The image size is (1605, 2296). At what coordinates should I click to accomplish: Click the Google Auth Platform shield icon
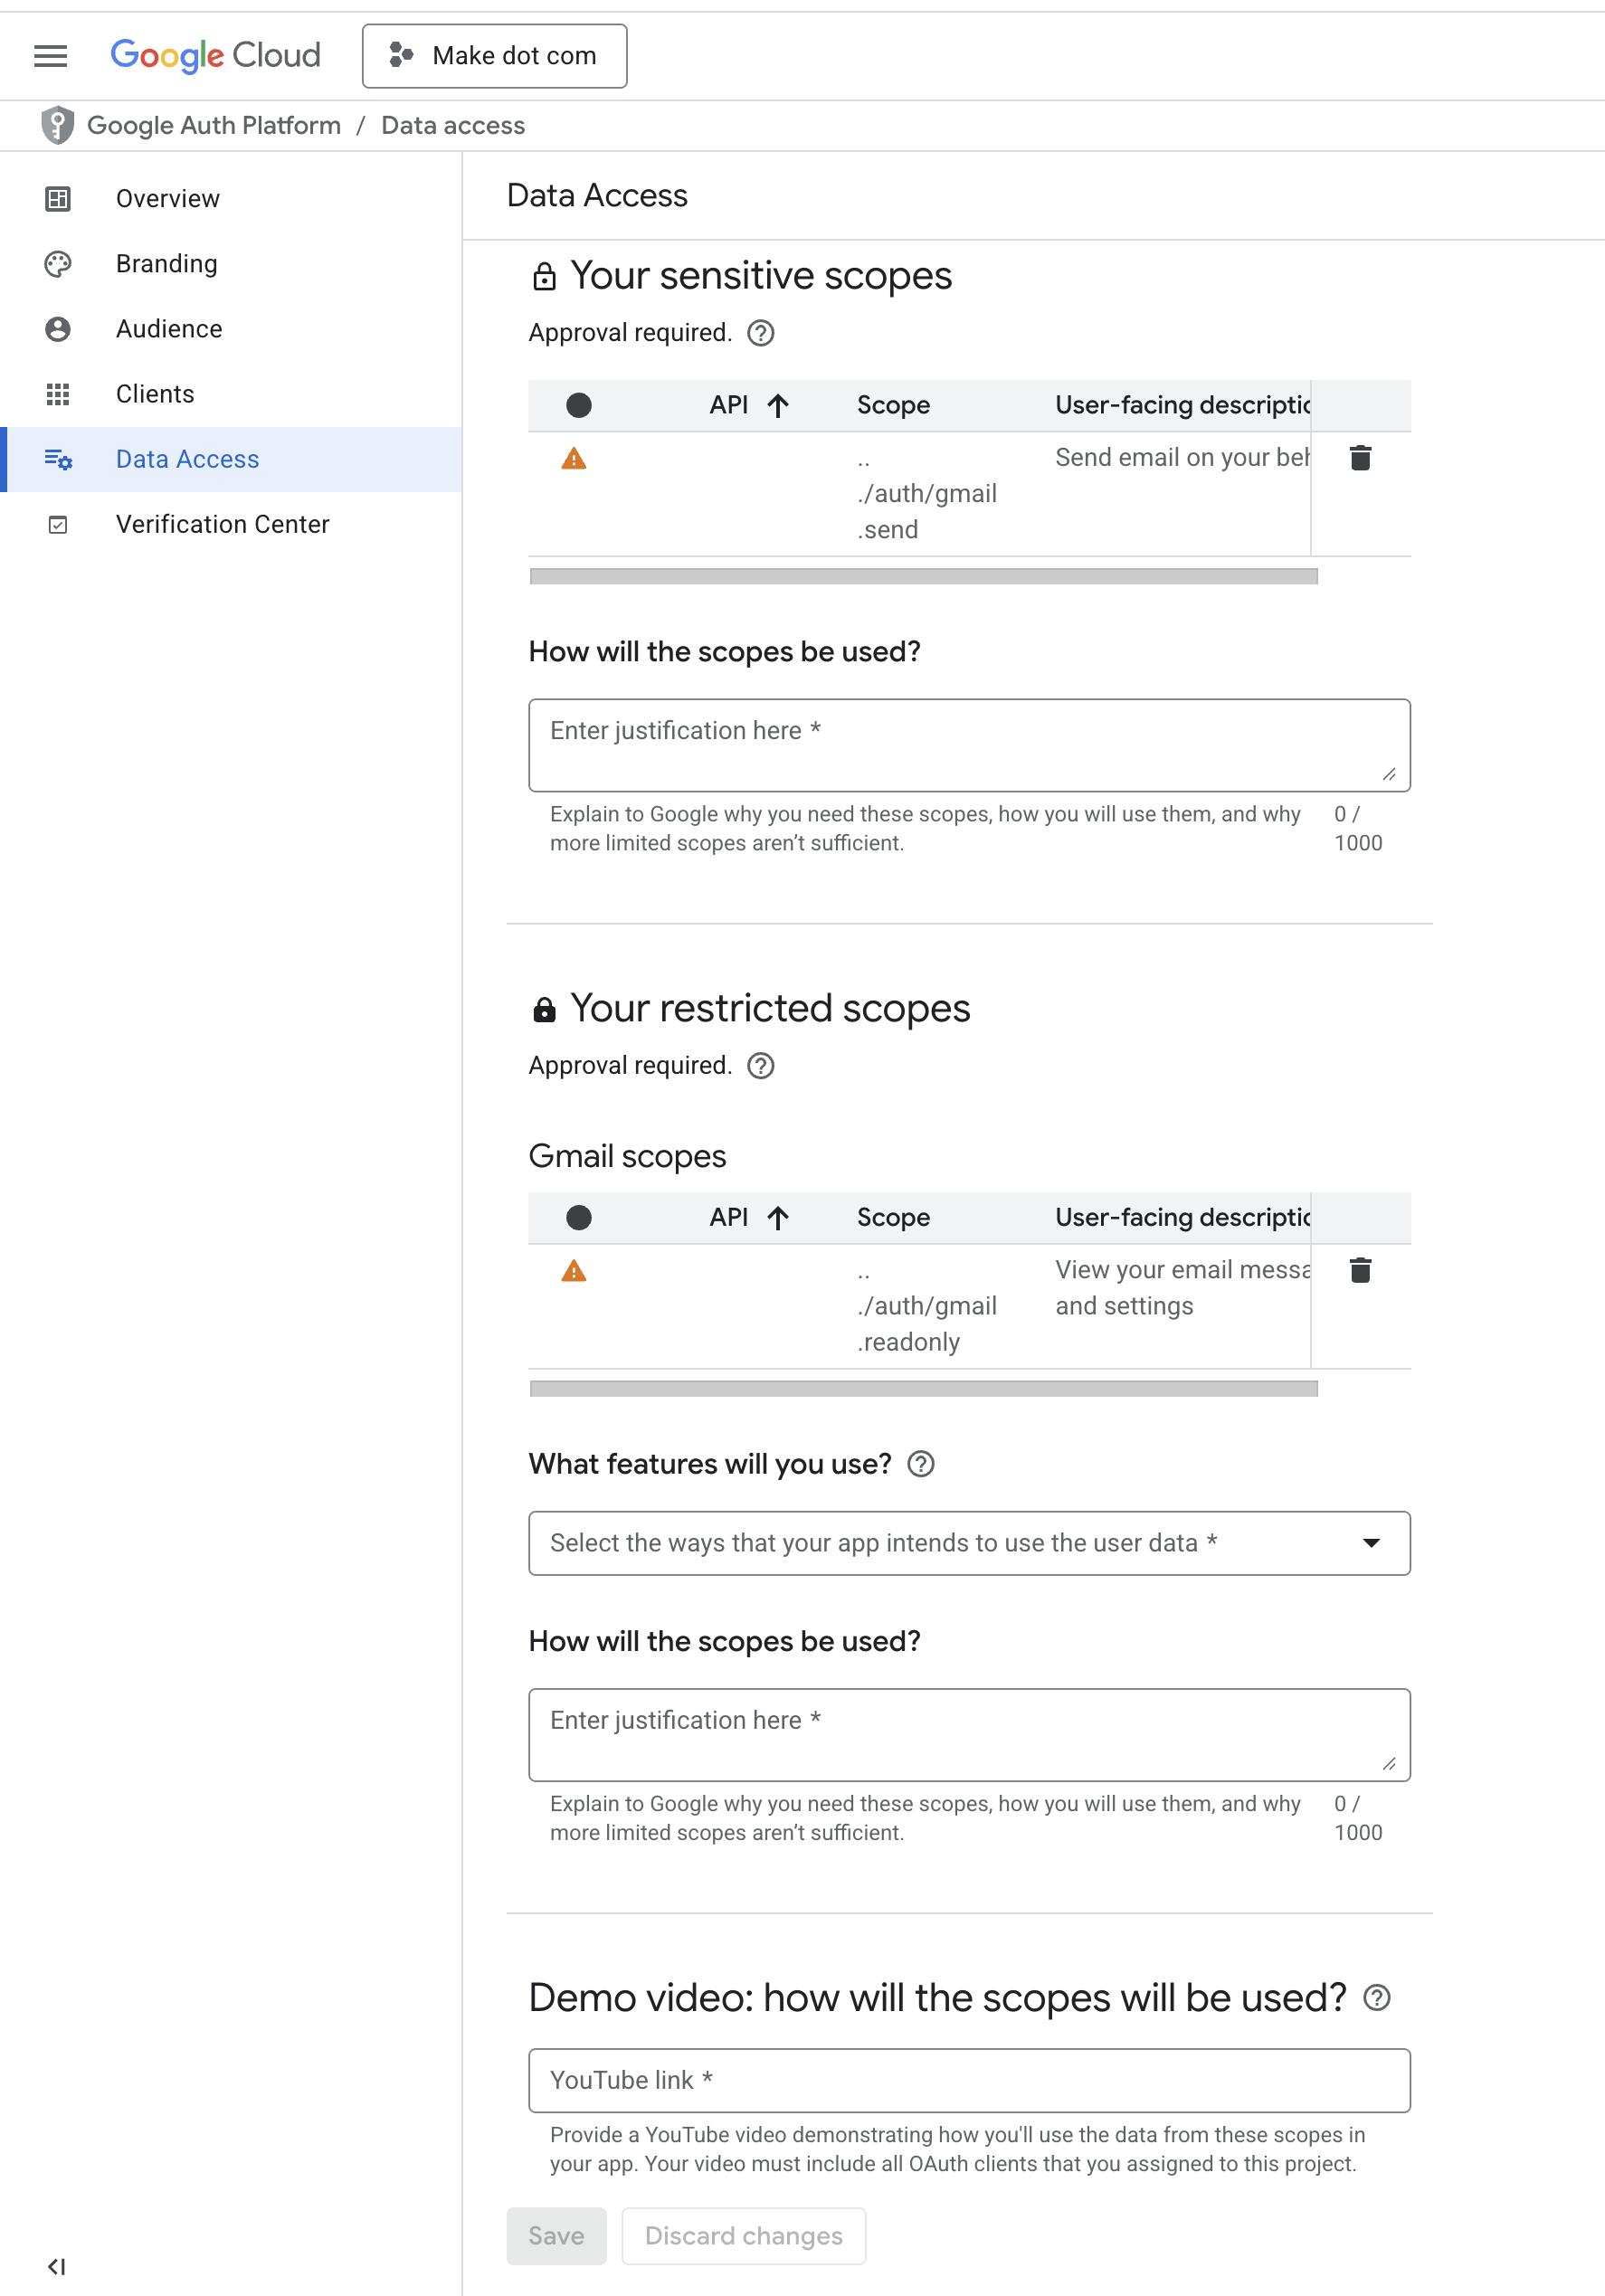pos(58,126)
